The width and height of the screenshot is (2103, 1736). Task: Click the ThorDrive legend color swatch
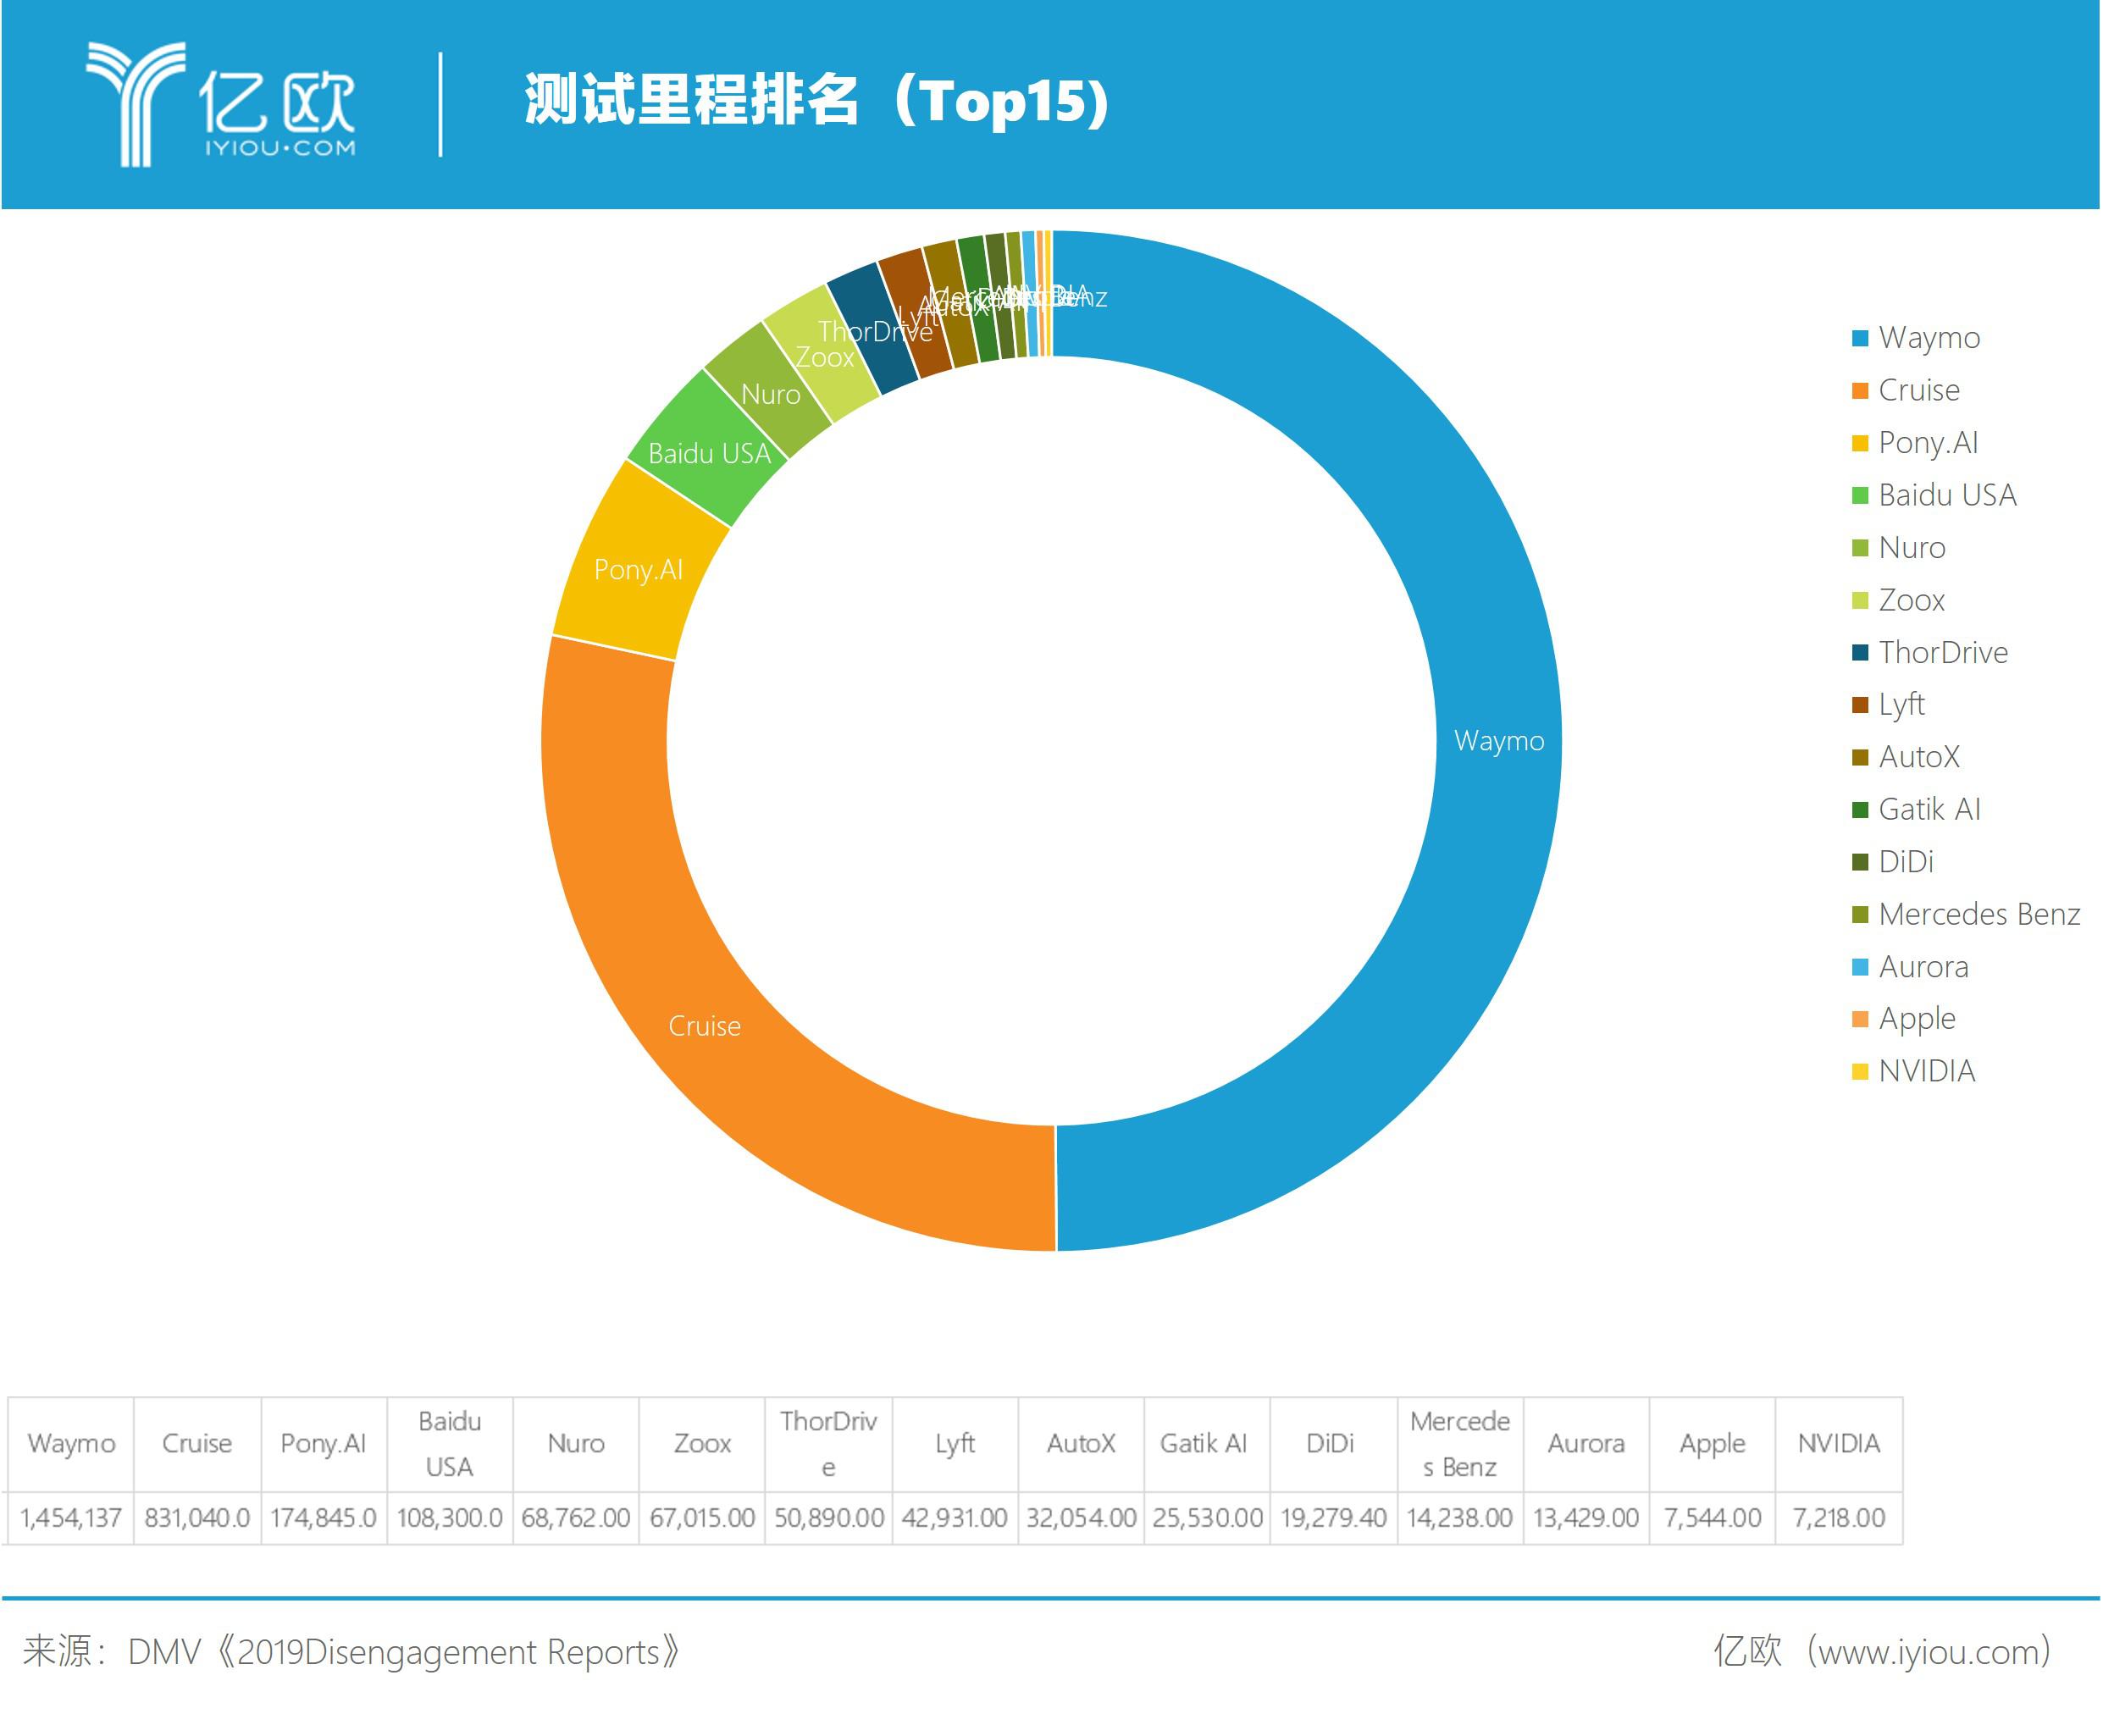point(1860,653)
